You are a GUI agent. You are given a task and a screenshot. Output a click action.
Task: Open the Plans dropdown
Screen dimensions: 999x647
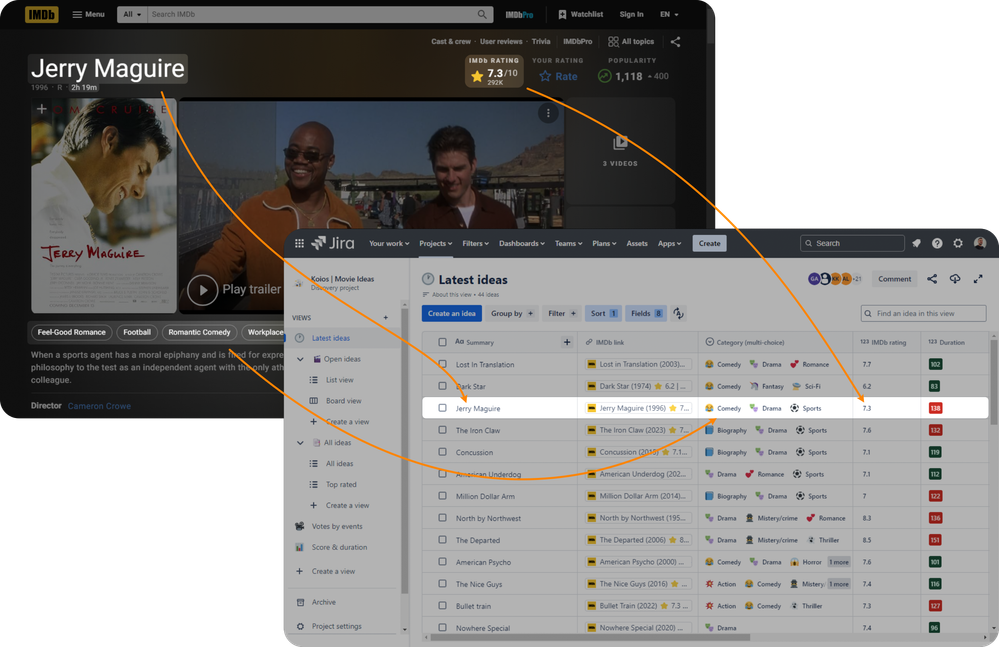[604, 243]
